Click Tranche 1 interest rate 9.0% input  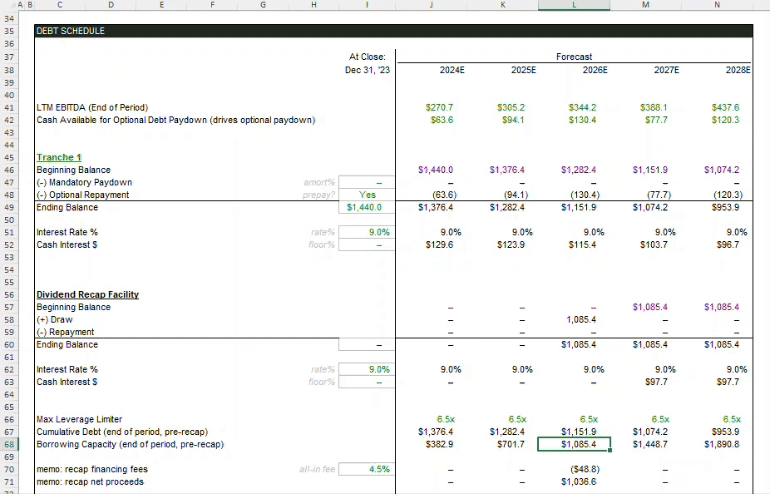pos(368,232)
